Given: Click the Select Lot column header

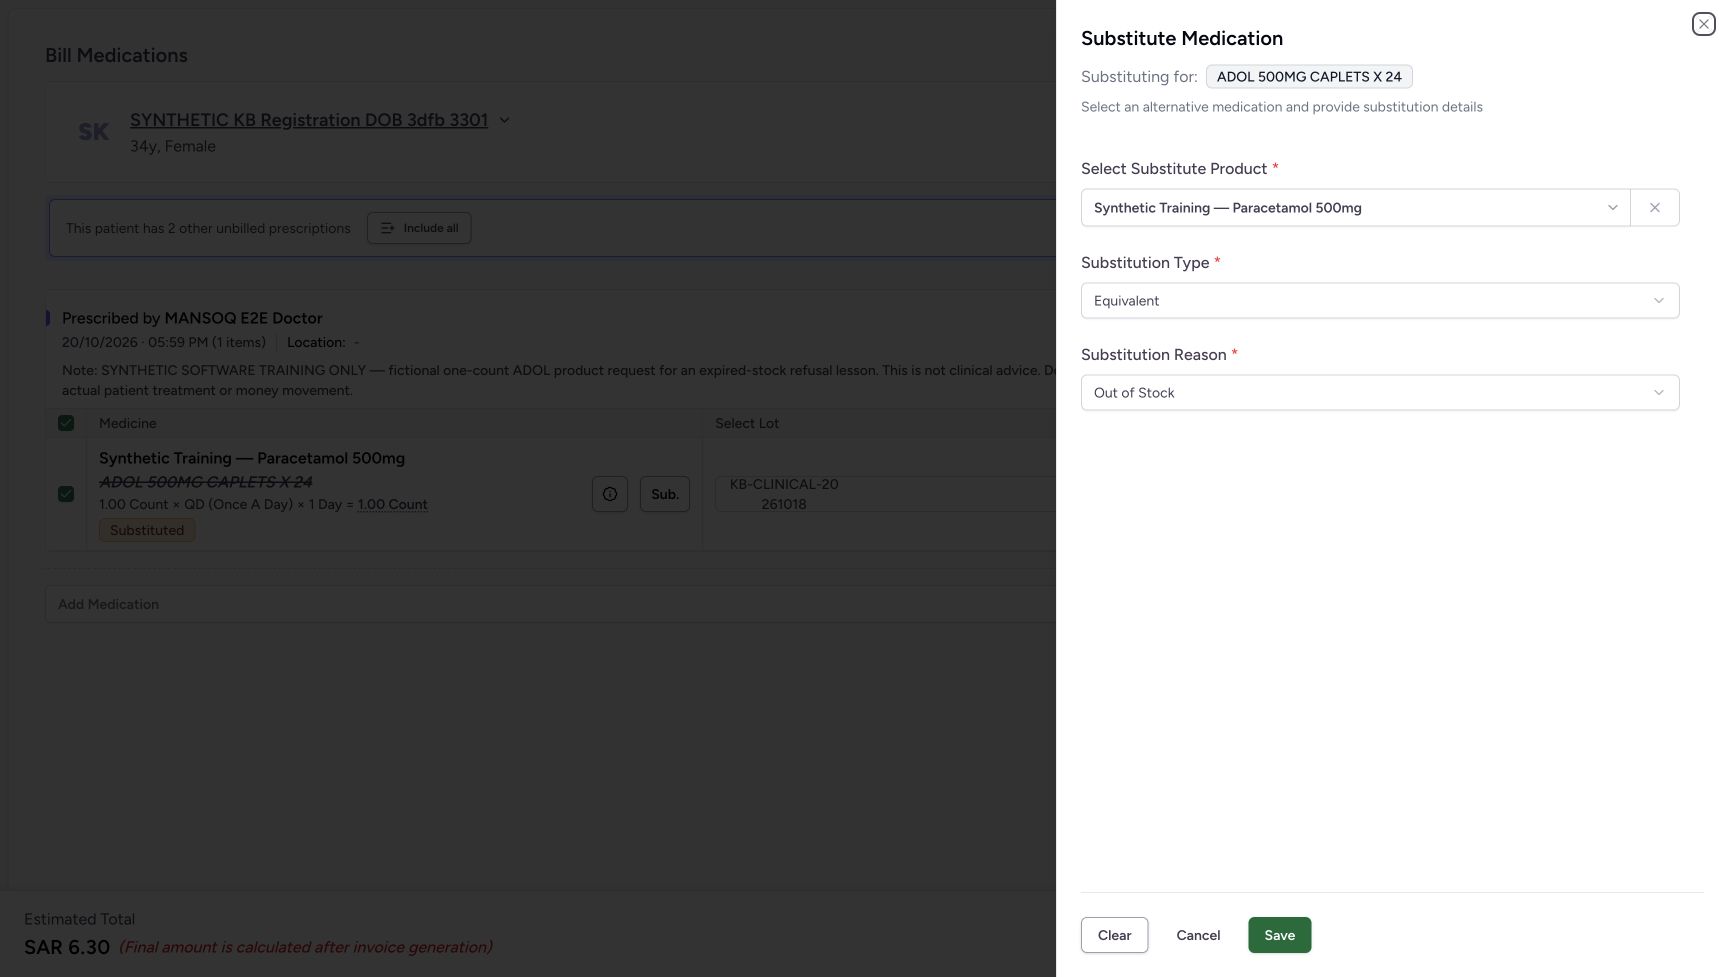Looking at the screenshot, I should click(x=747, y=423).
